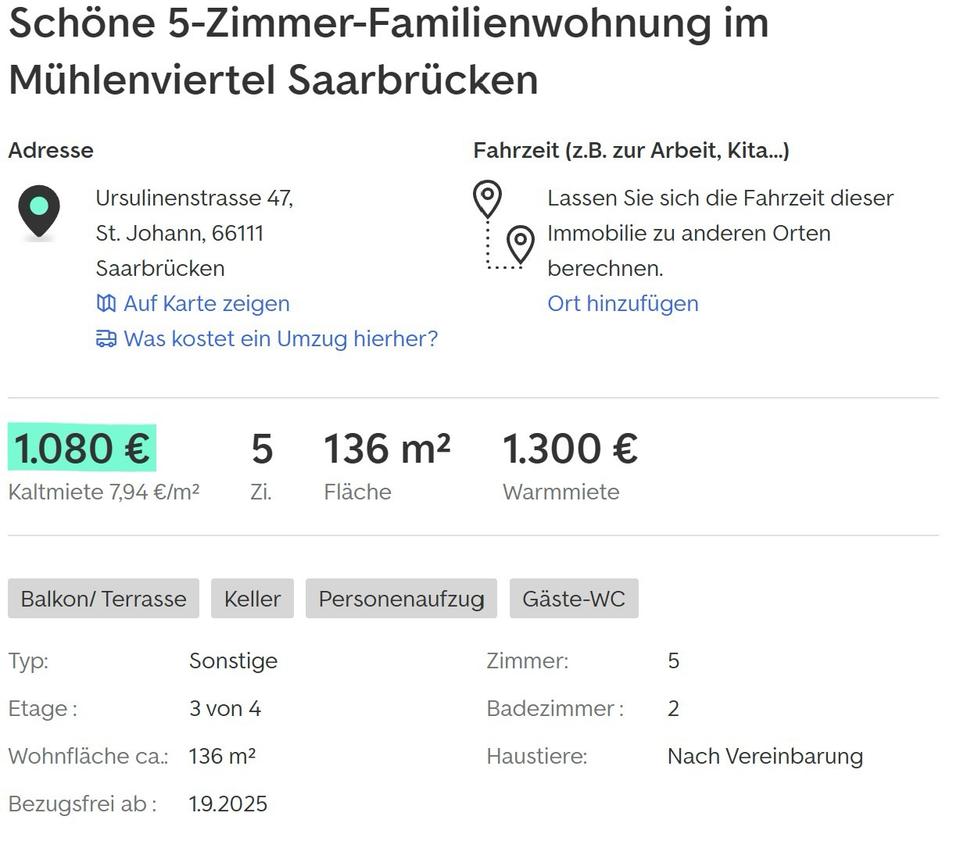Click the 1.300 € Warmmiete value
Image resolution: width=960 pixels, height=841 pixels.
[569, 449]
